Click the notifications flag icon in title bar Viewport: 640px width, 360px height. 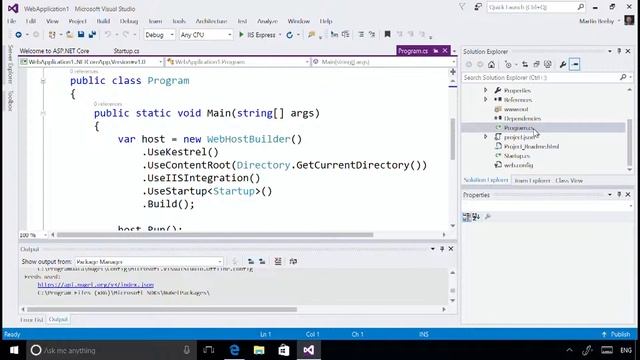point(462,7)
